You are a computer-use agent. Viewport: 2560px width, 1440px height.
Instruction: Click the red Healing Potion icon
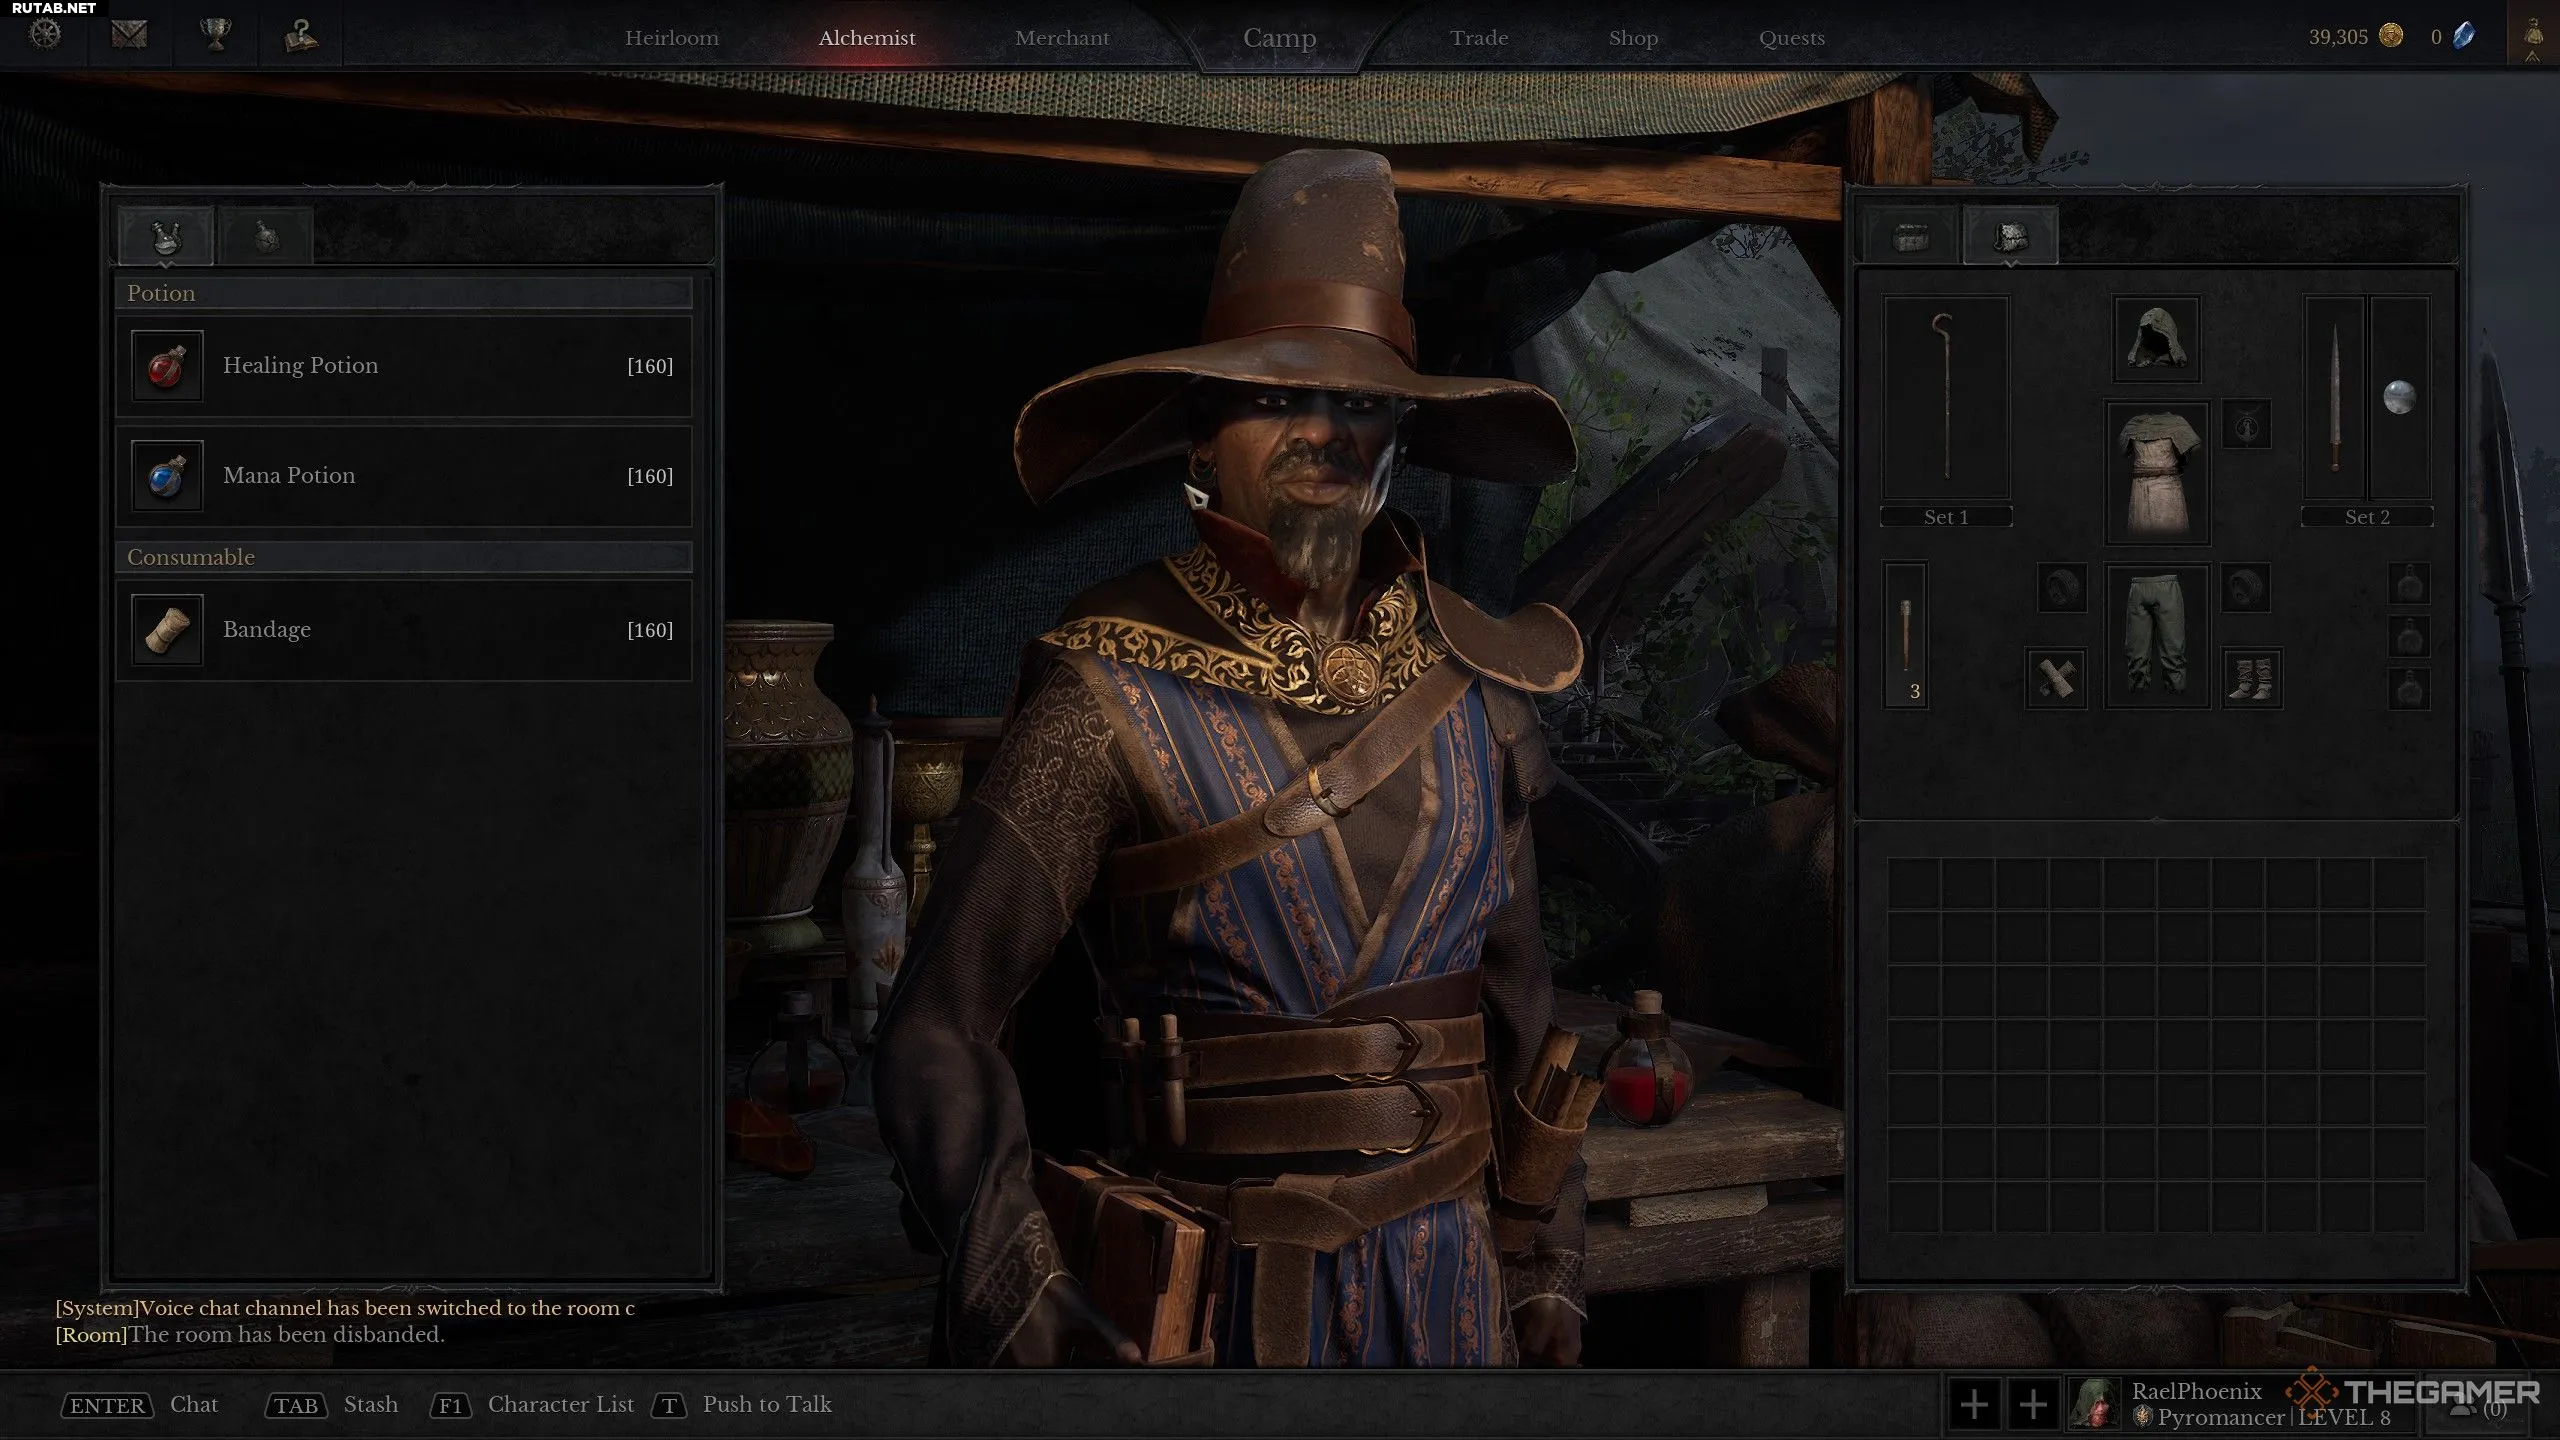(x=167, y=366)
